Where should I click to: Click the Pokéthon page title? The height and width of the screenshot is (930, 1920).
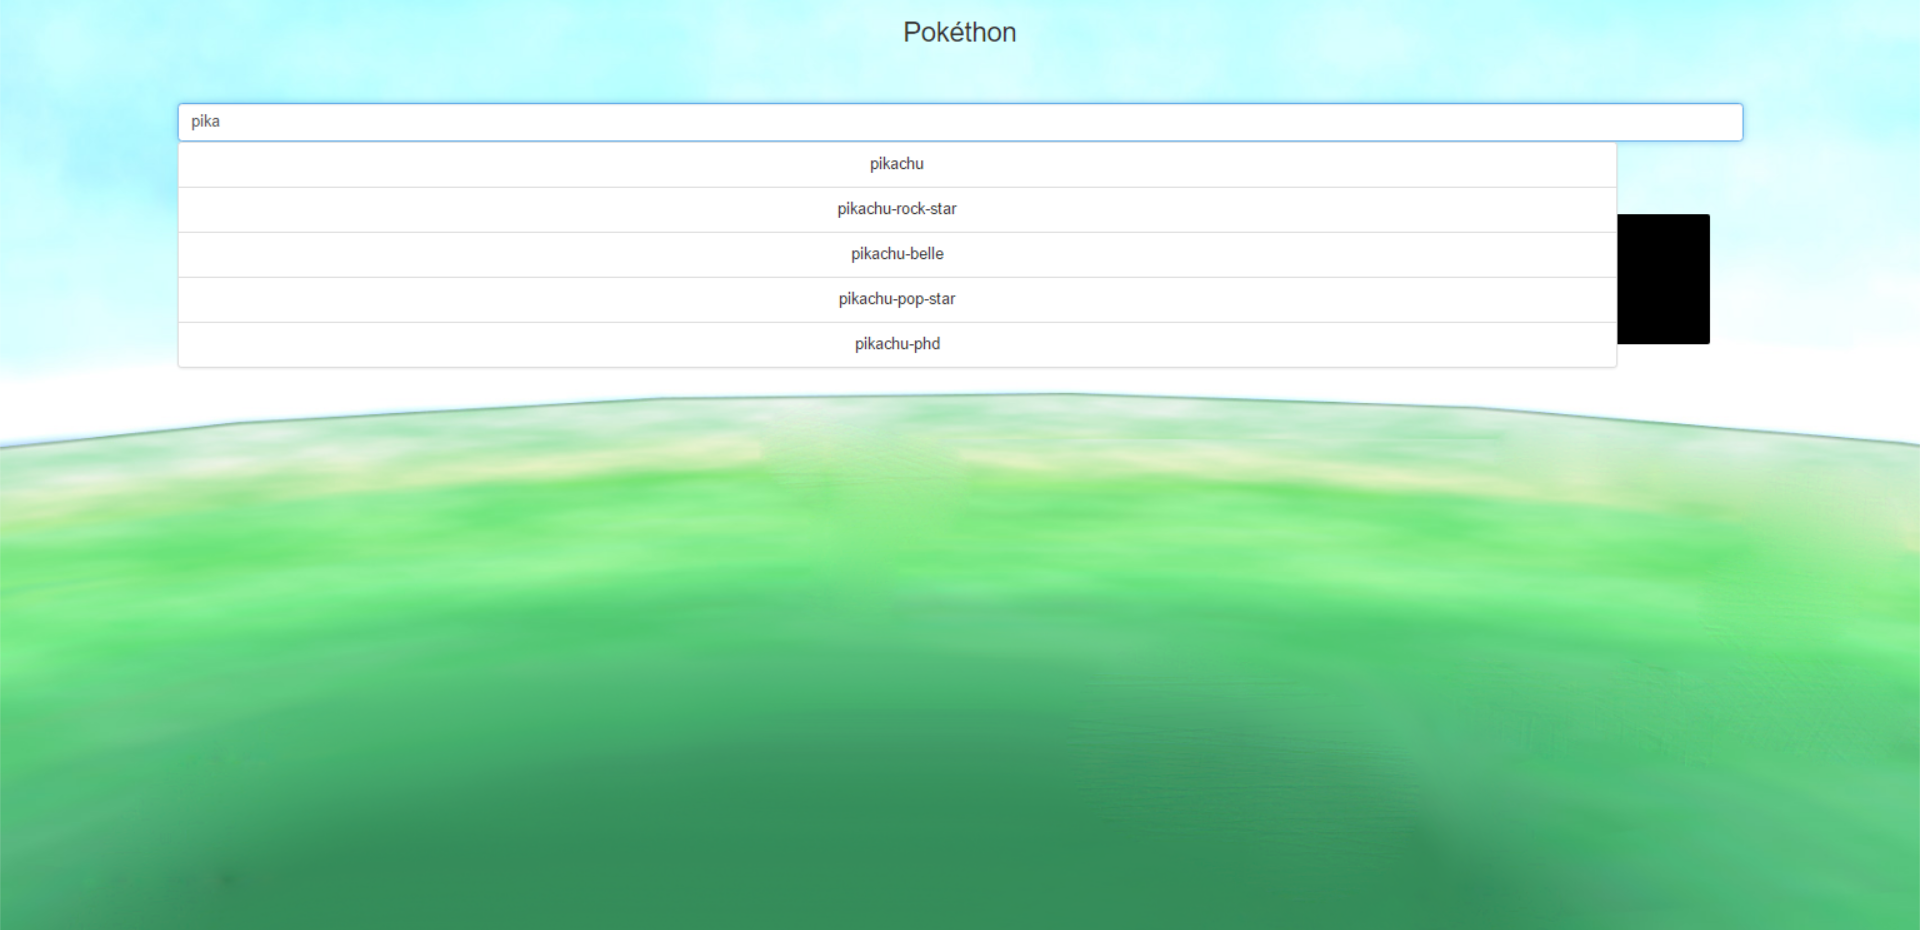(960, 33)
